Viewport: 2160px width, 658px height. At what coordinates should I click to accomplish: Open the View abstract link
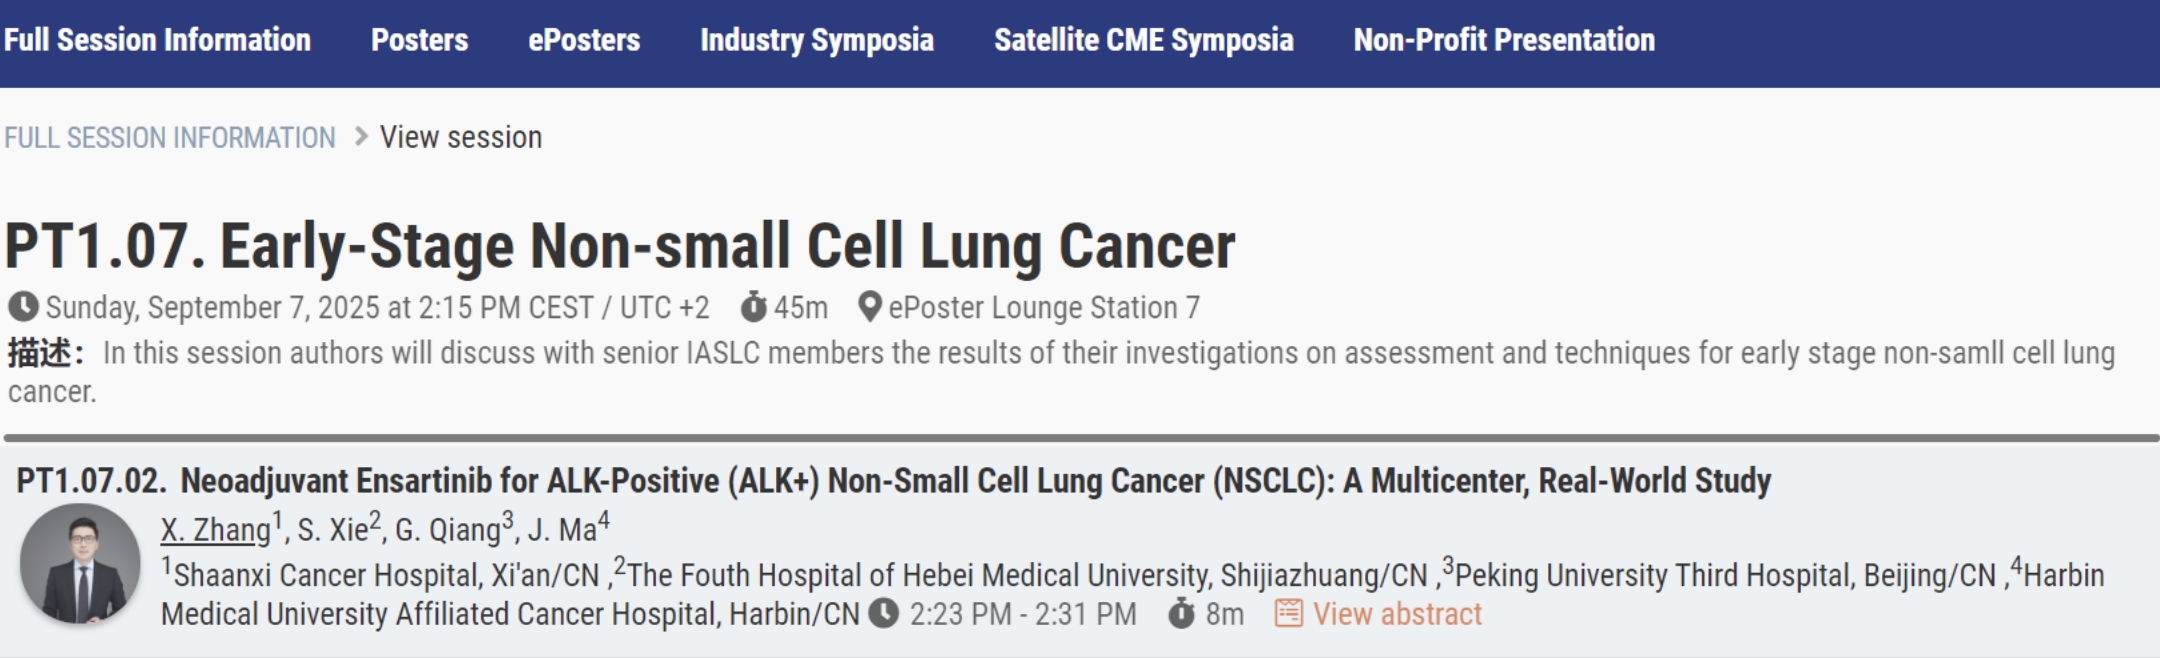[1397, 614]
